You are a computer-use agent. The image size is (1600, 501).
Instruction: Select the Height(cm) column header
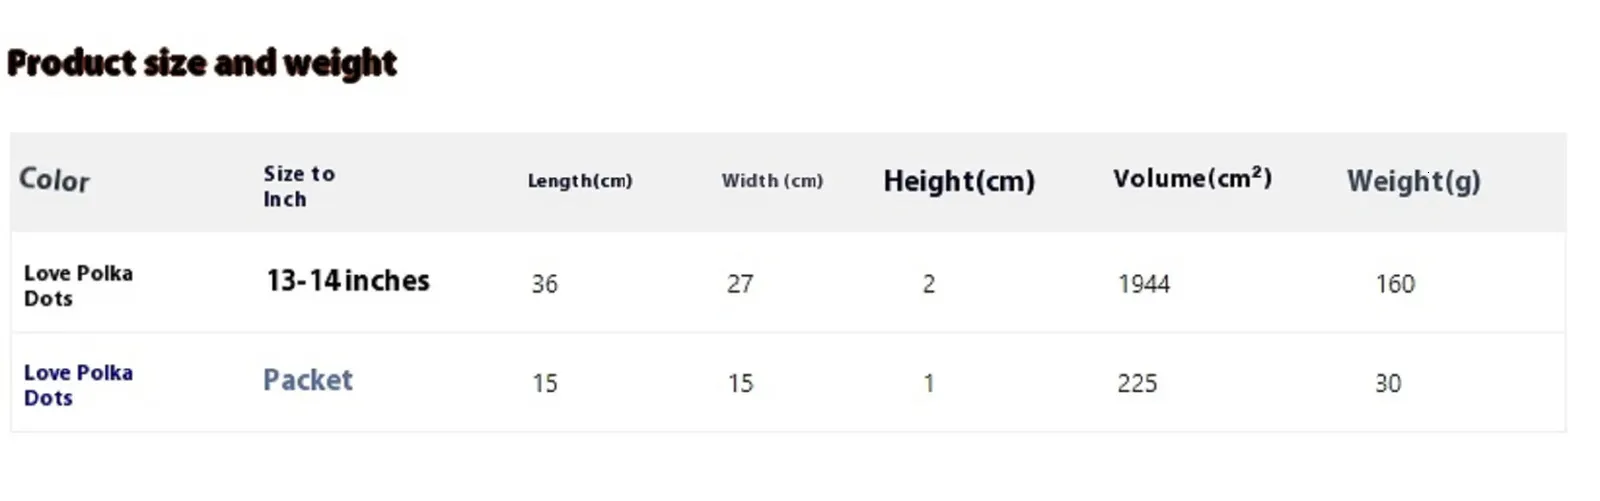[x=958, y=181]
